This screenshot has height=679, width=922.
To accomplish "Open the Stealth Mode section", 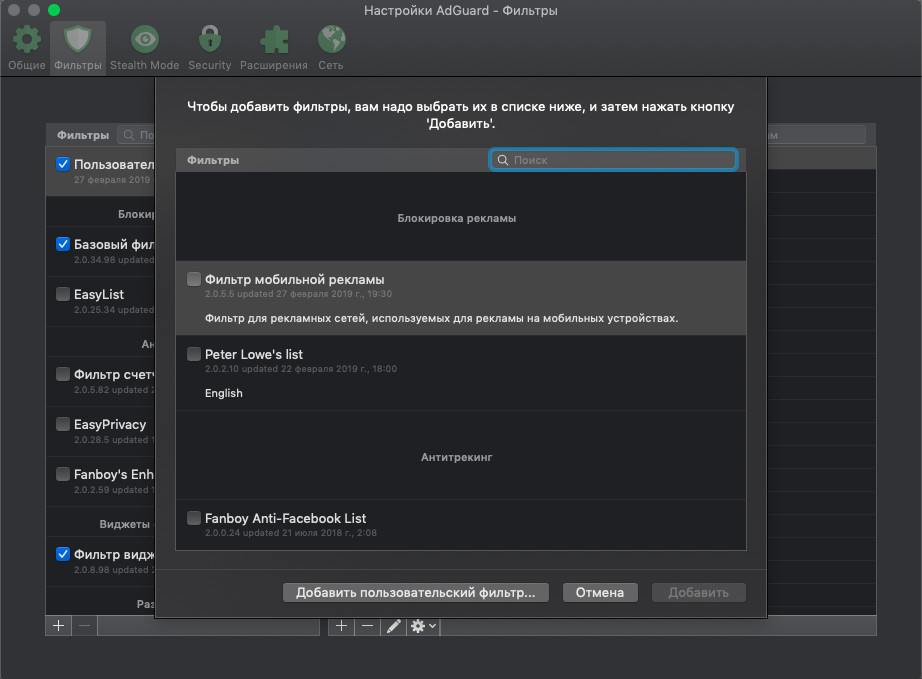I will 144,46.
